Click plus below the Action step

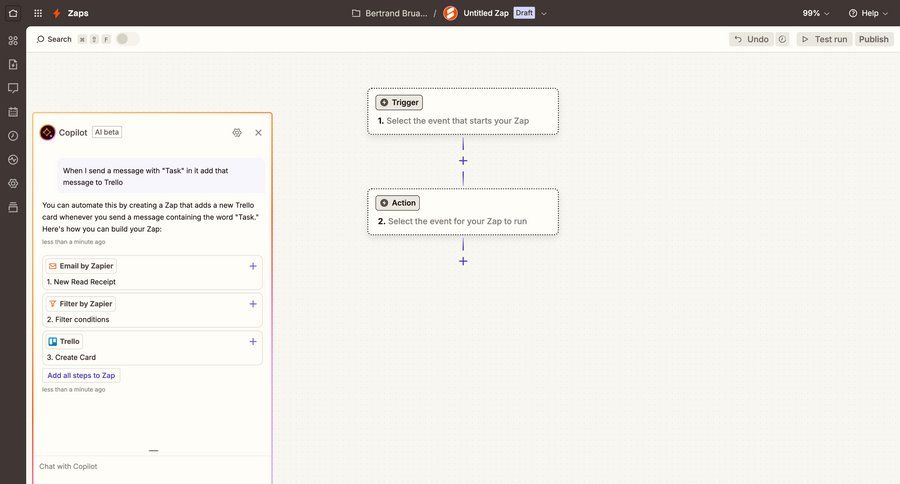pyautogui.click(x=463, y=261)
